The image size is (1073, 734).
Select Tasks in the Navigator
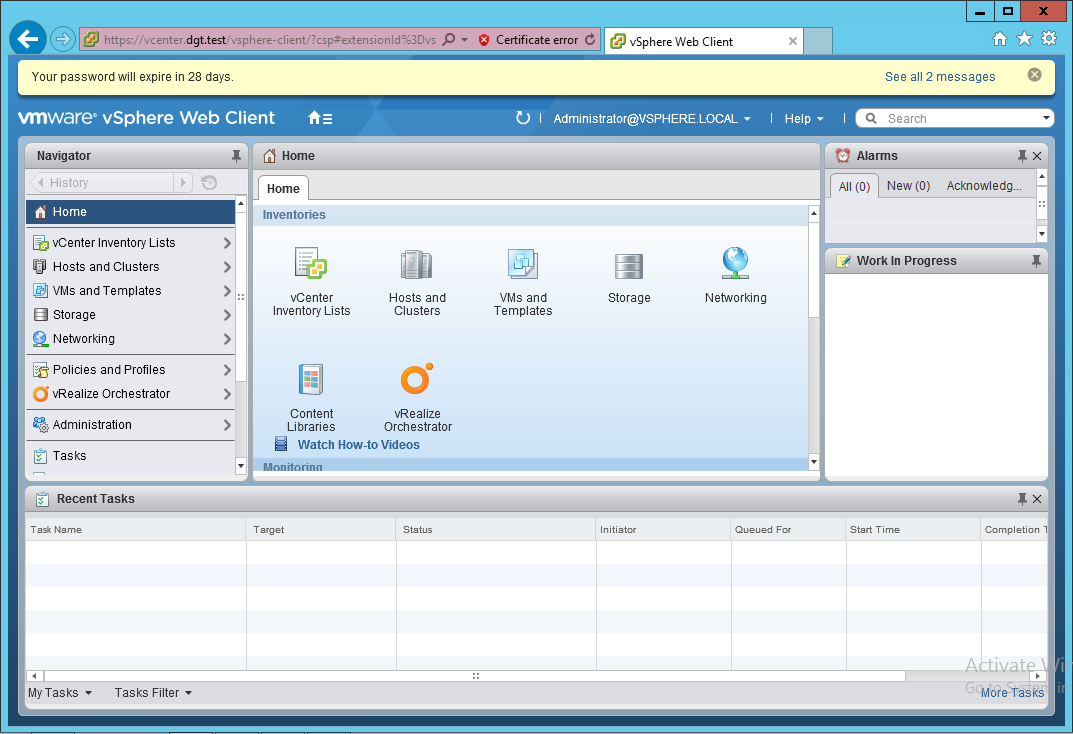pos(130,456)
